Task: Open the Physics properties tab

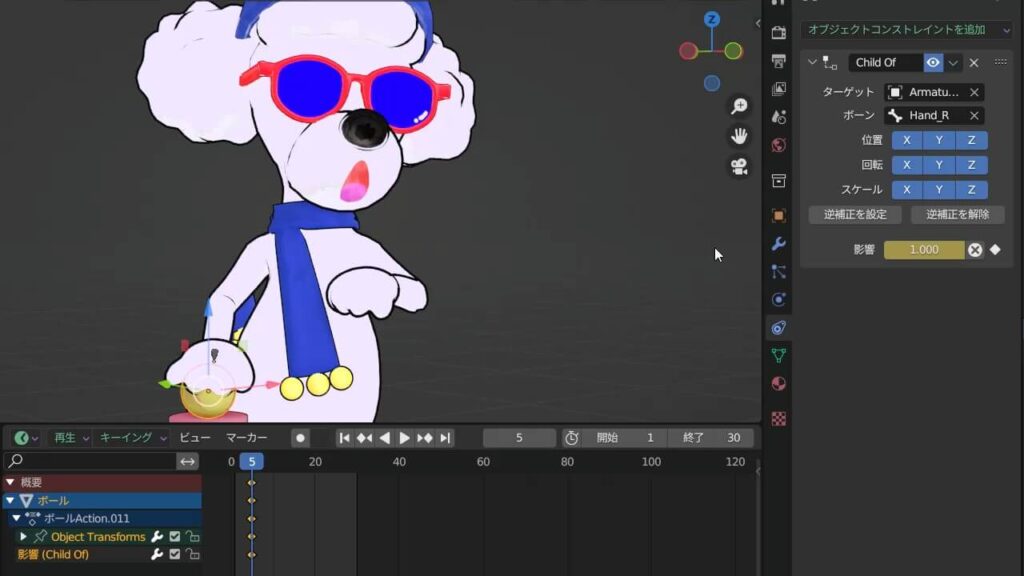Action: coord(778,300)
